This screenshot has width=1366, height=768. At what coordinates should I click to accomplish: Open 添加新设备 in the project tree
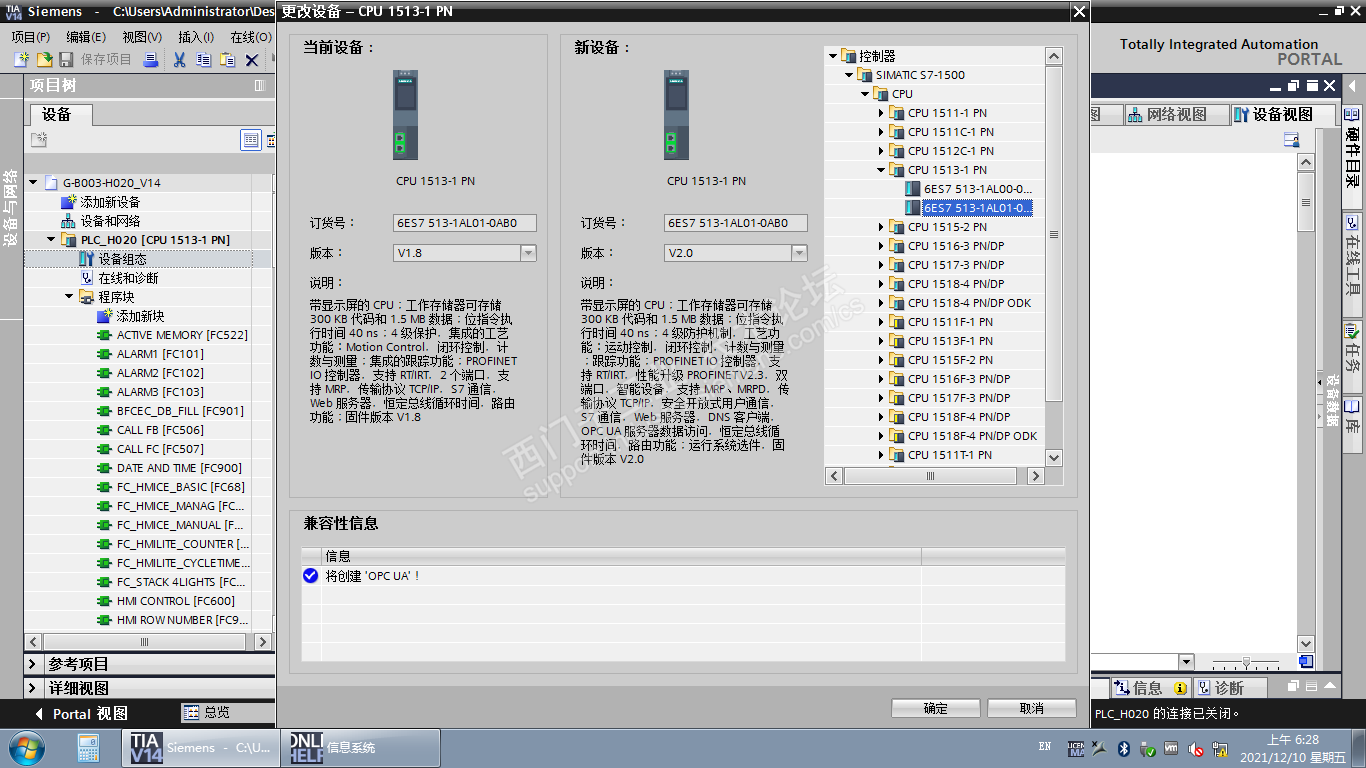click(x=110, y=202)
